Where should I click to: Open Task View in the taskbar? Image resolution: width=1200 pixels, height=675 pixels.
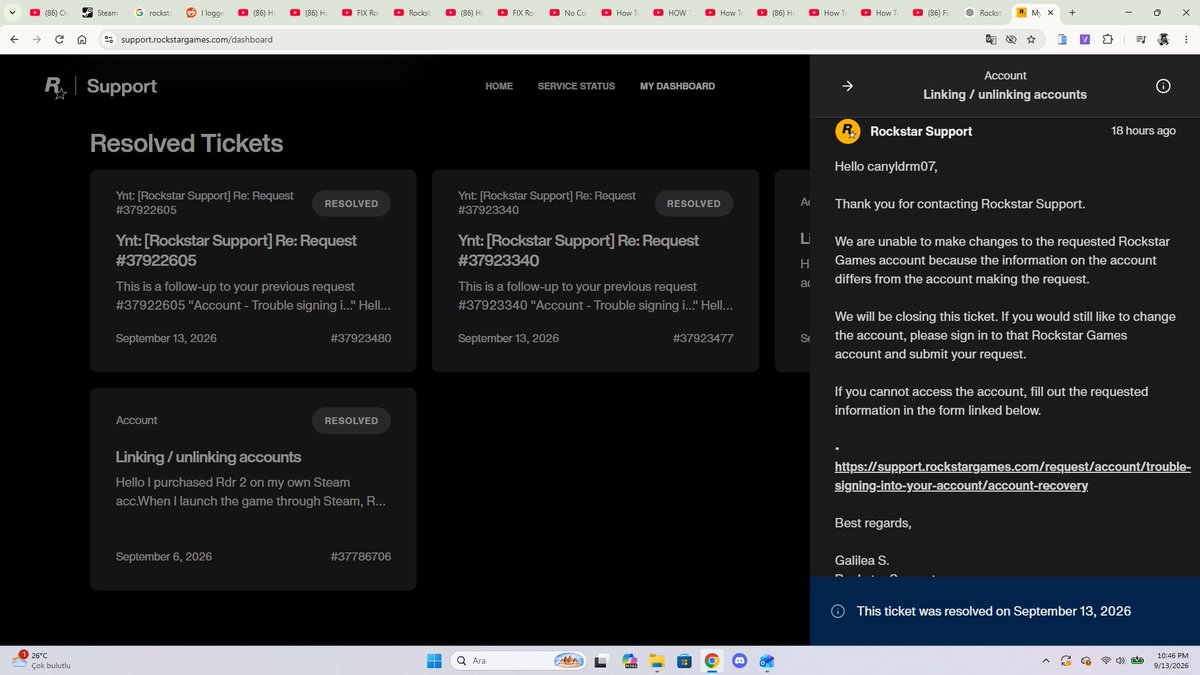click(x=601, y=661)
